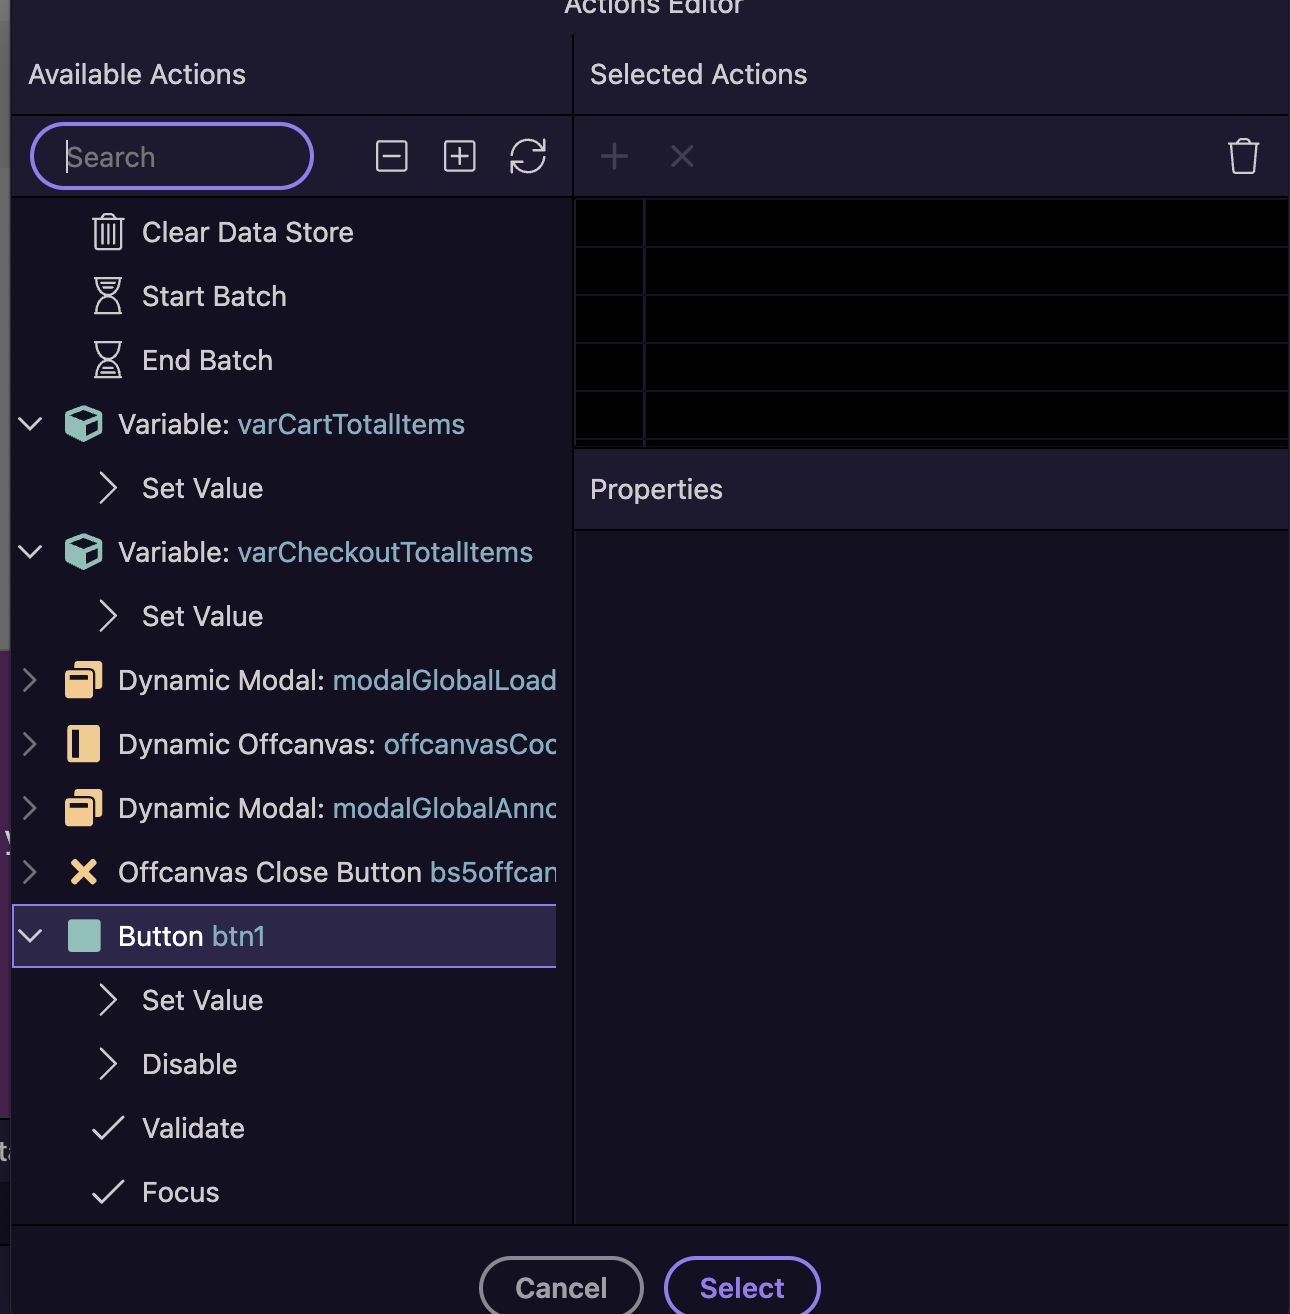The height and width of the screenshot is (1314, 1290).
Task: Click the refresh actions icon
Action: coord(527,156)
